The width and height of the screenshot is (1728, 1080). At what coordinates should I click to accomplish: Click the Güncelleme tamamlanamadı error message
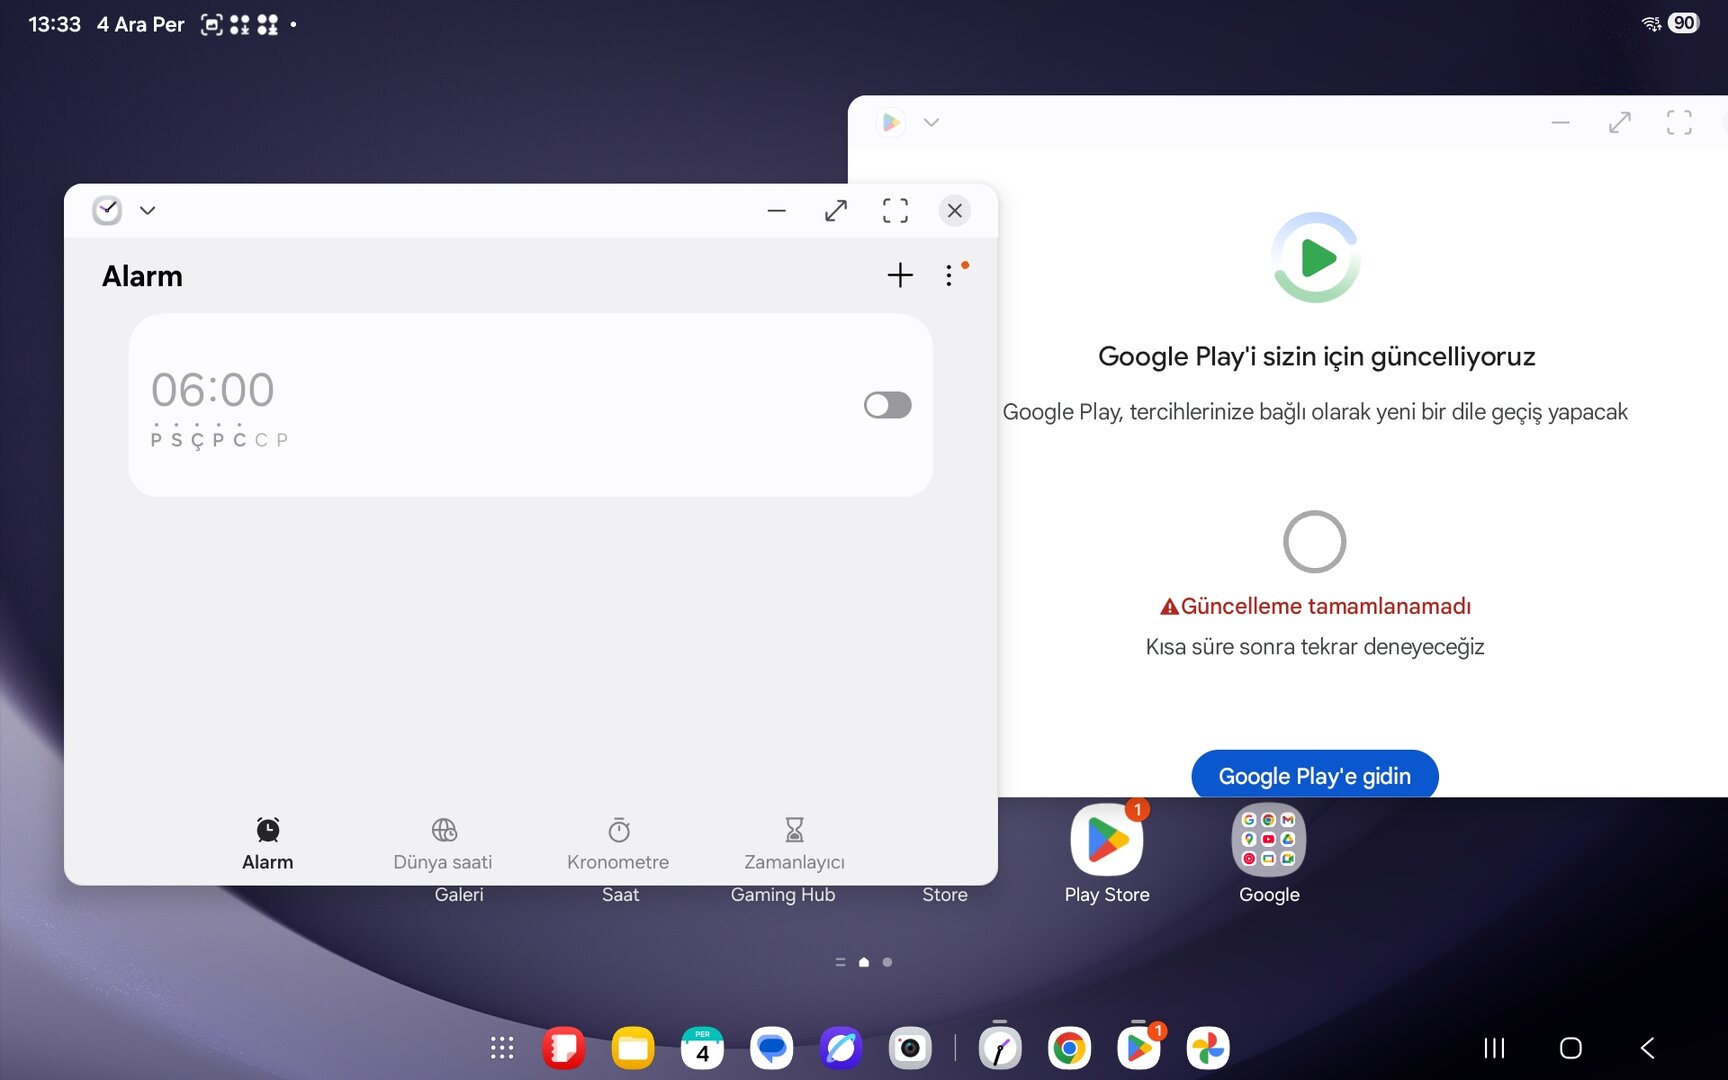click(x=1315, y=606)
